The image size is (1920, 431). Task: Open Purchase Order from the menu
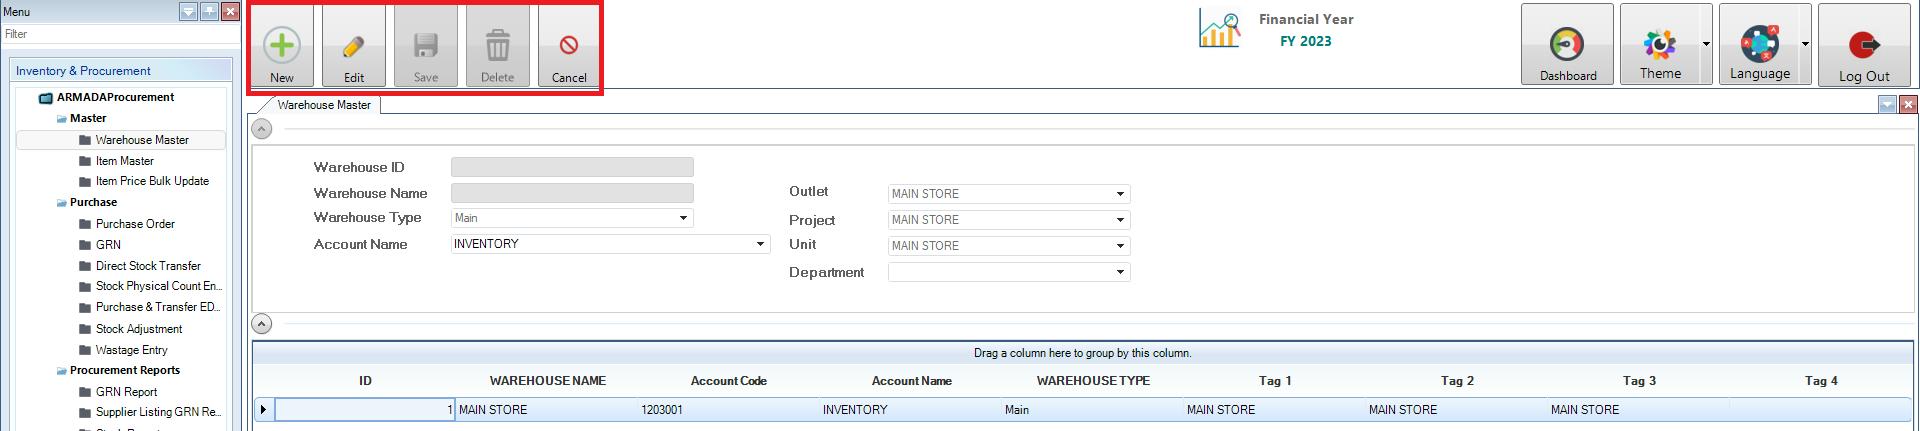135,224
